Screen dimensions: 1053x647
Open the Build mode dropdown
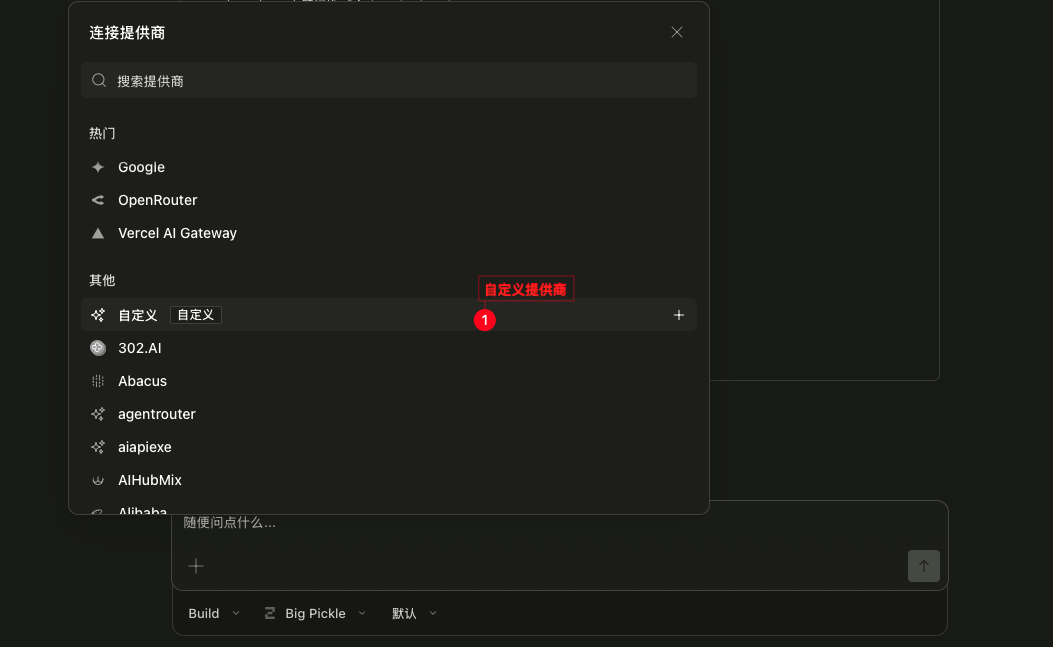(214, 613)
